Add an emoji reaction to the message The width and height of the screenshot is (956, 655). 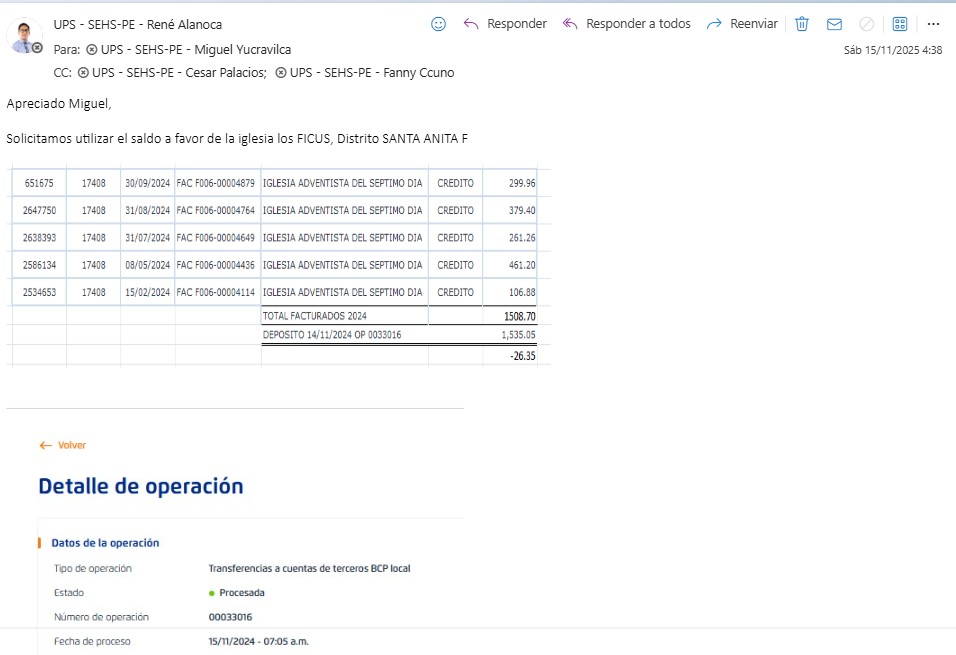(x=438, y=24)
